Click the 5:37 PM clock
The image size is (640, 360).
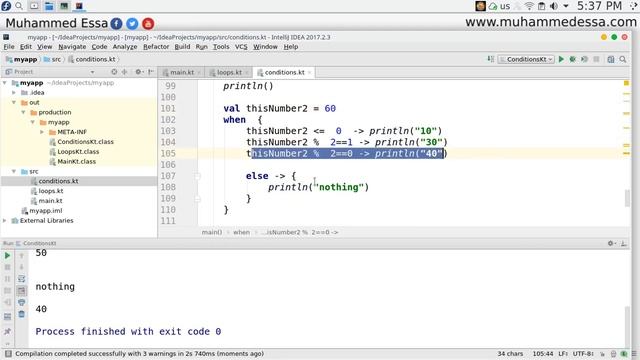599,6
